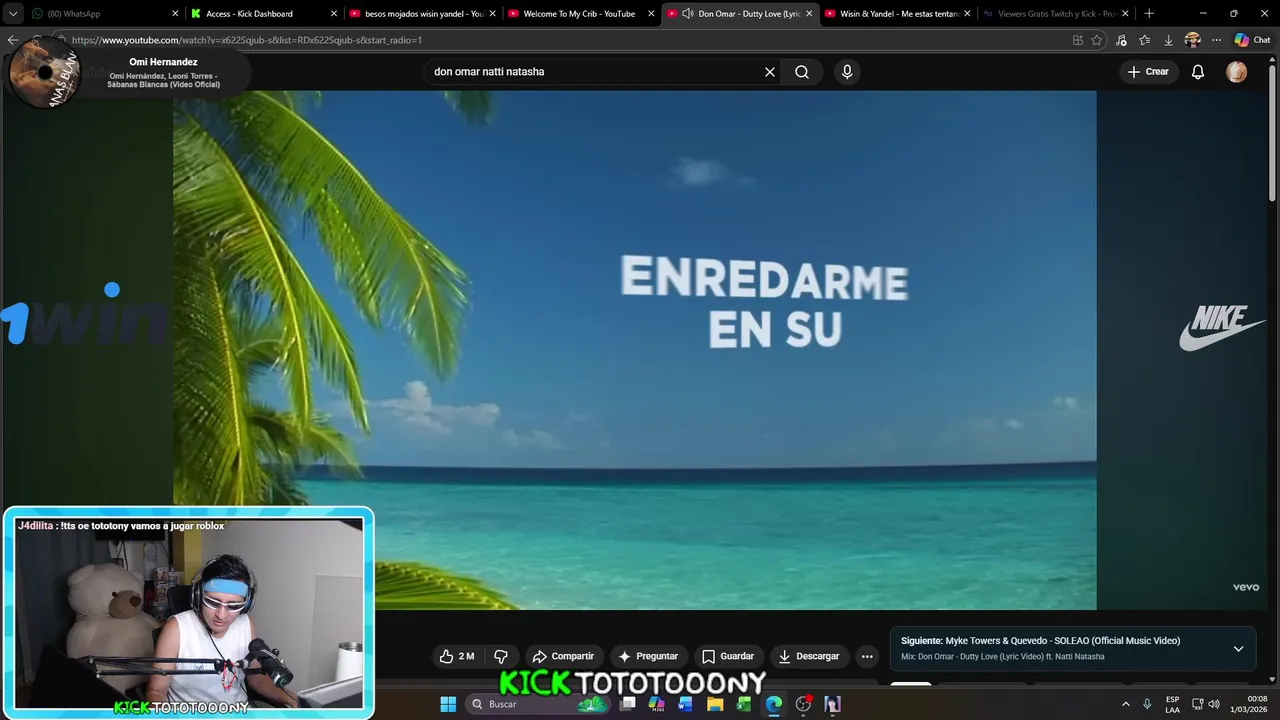Screen dimensions: 1280x720
Task: Start voice search with microphone icon
Action: [847, 72]
